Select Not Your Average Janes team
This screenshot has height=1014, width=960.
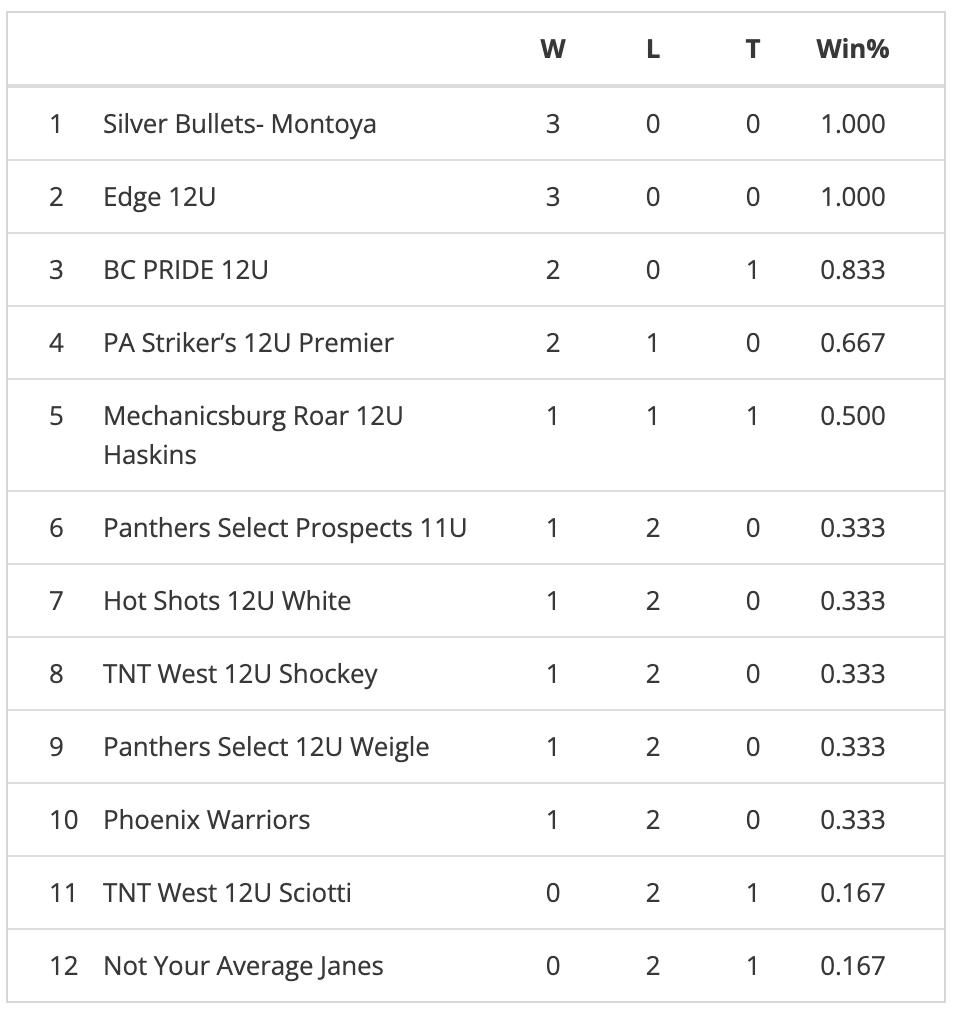(243, 967)
